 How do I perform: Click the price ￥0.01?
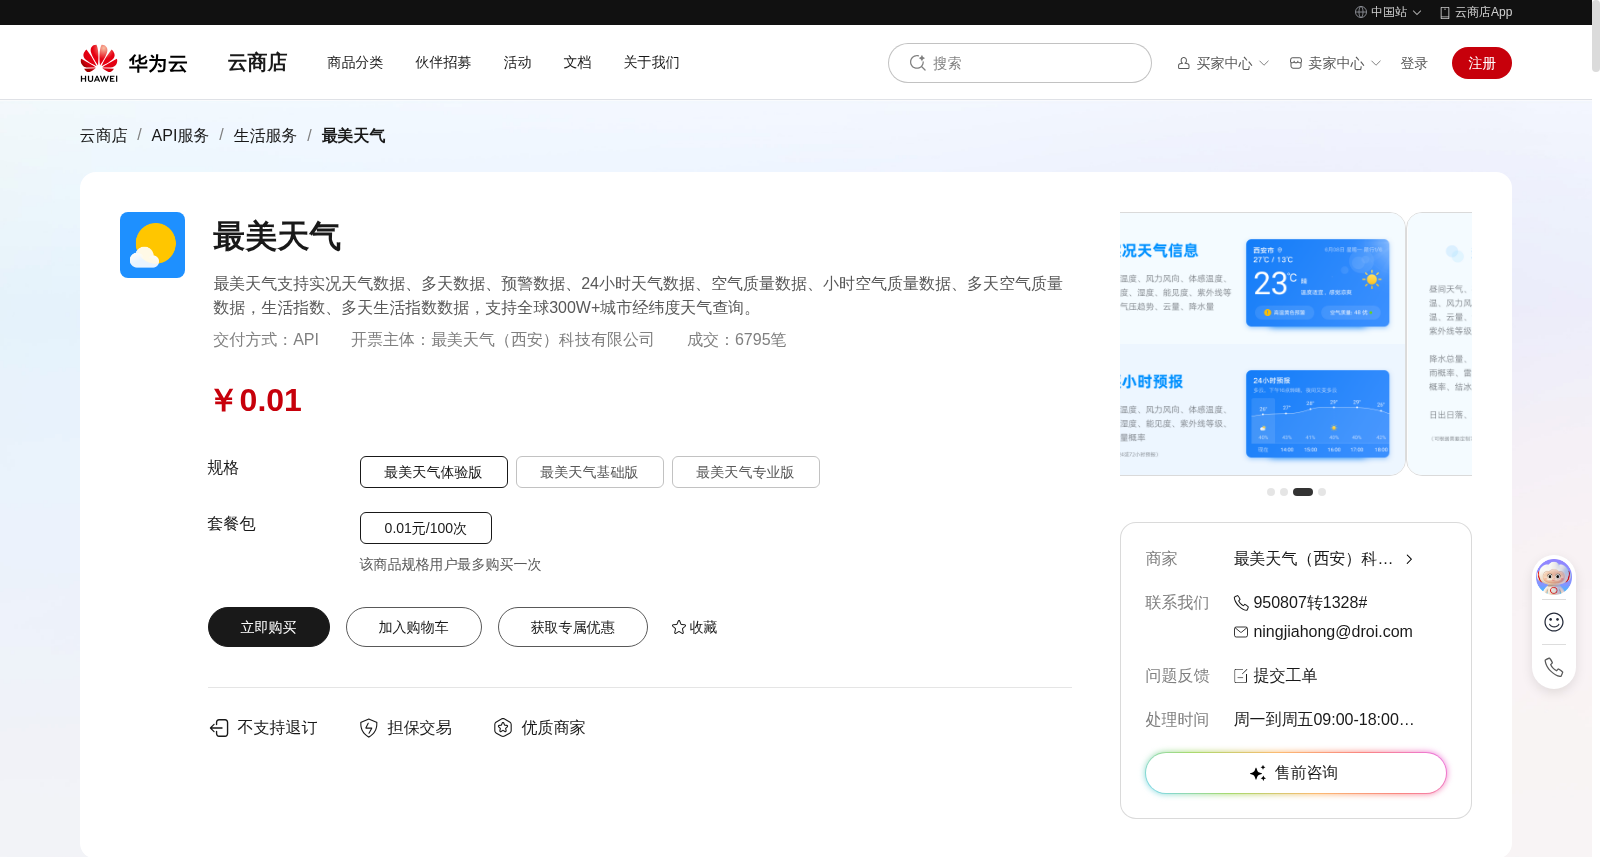pos(257,400)
